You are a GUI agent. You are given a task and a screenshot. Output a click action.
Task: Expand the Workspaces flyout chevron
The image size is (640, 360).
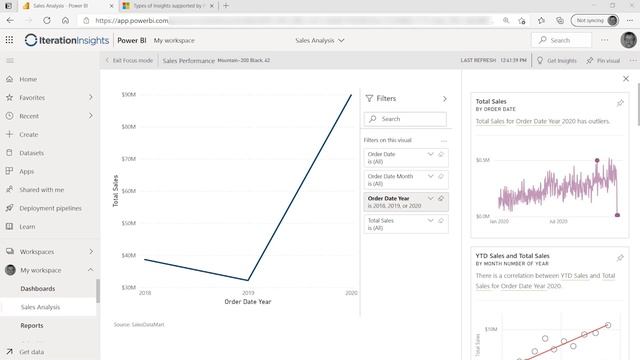91,251
